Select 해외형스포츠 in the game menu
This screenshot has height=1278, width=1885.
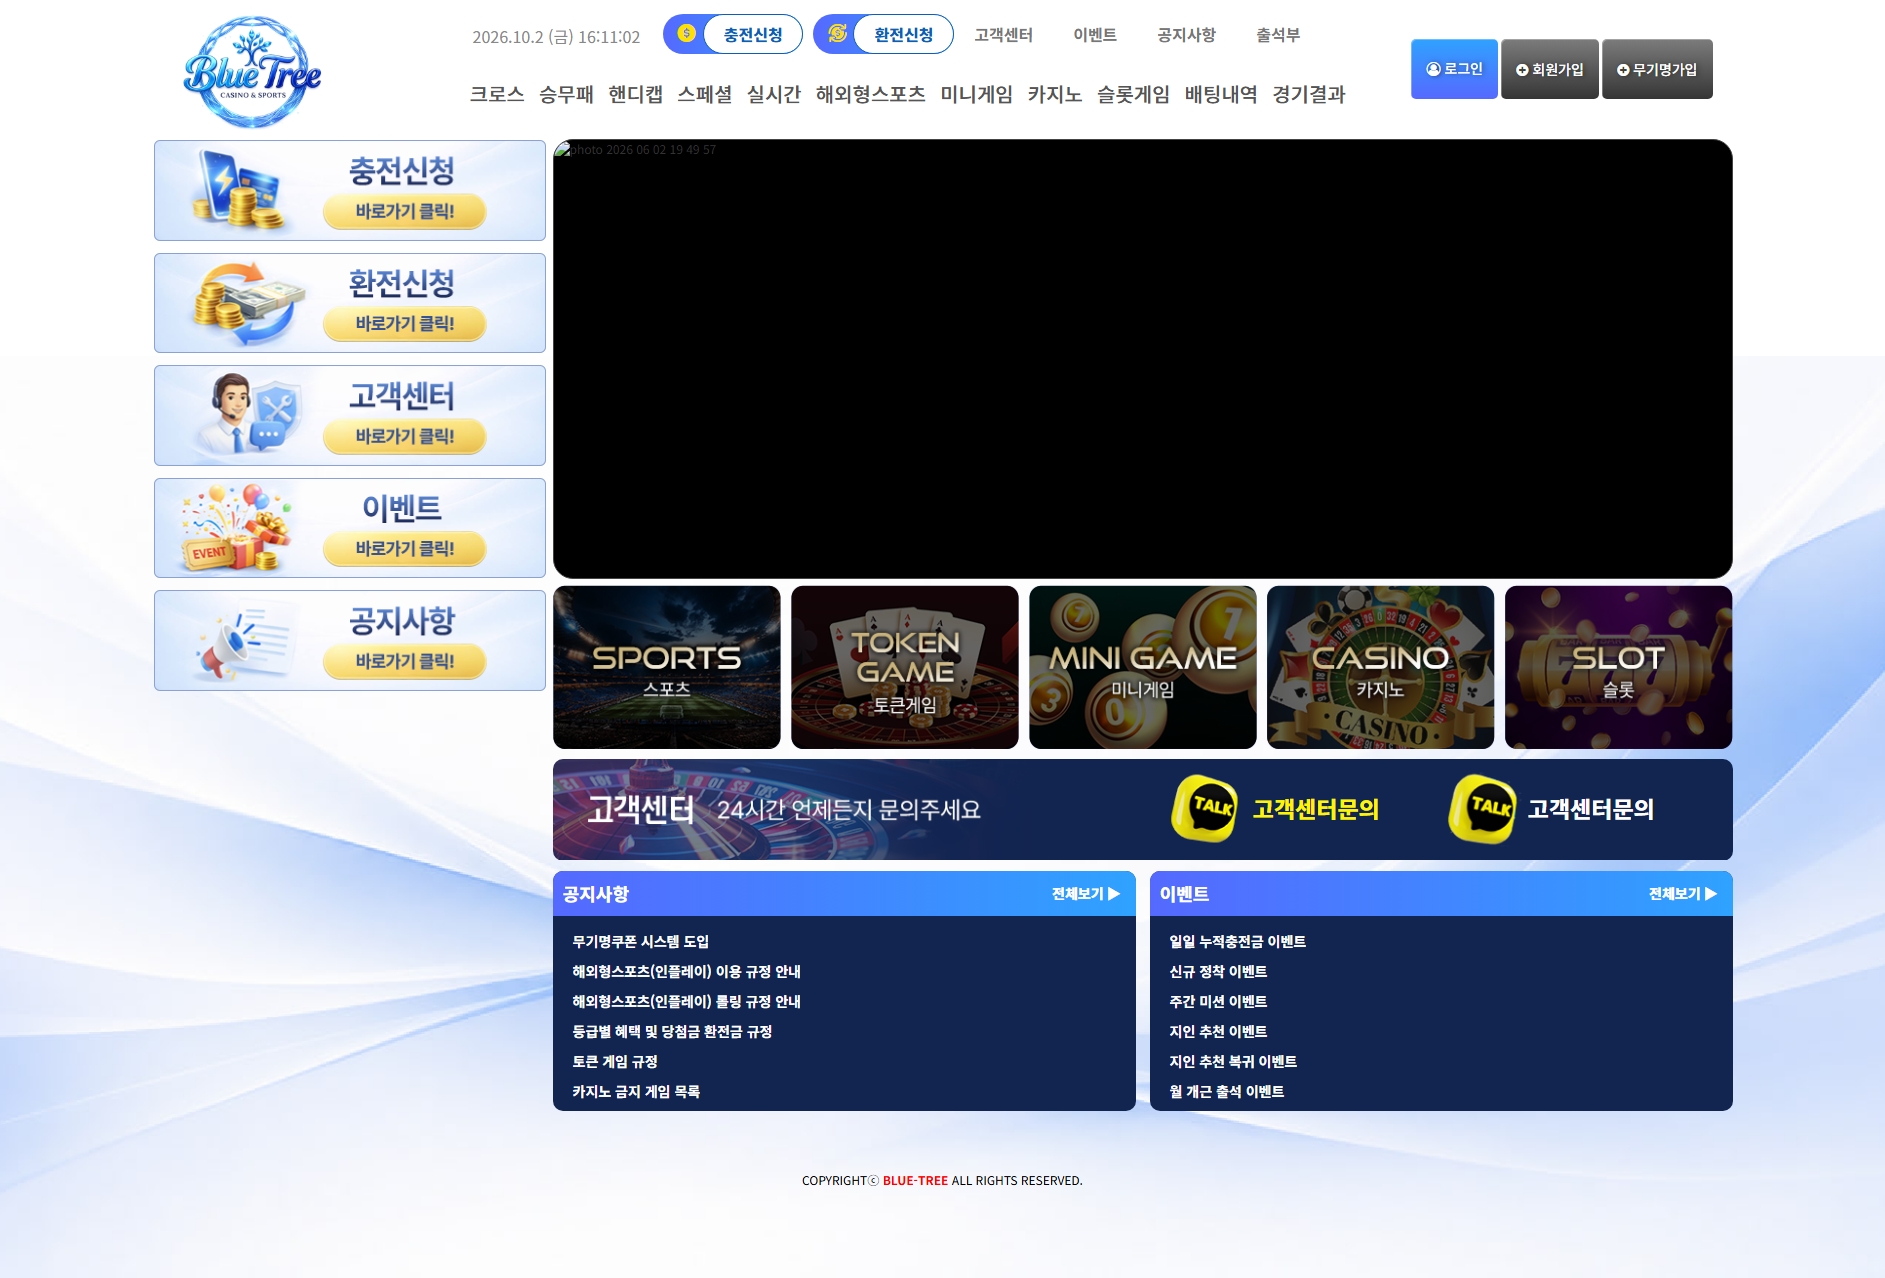pyautogui.click(x=871, y=95)
